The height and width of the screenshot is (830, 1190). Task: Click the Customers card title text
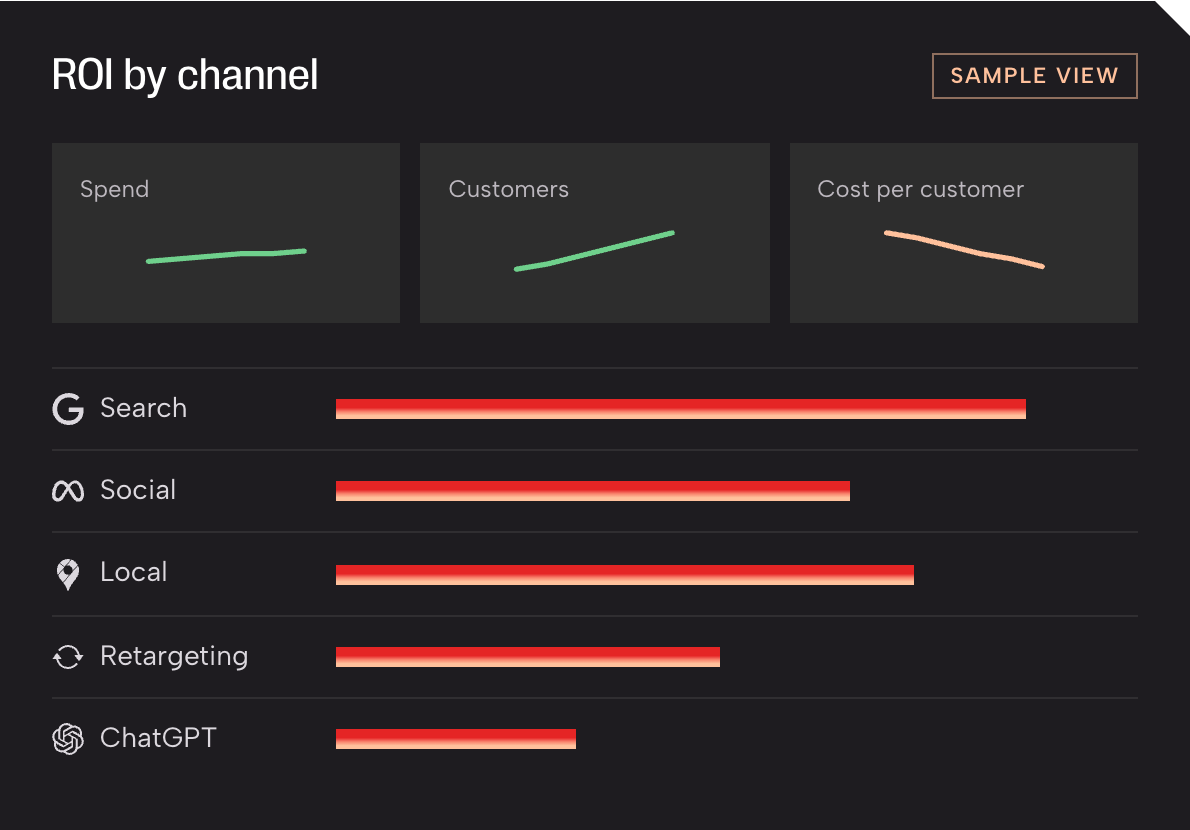(x=508, y=189)
